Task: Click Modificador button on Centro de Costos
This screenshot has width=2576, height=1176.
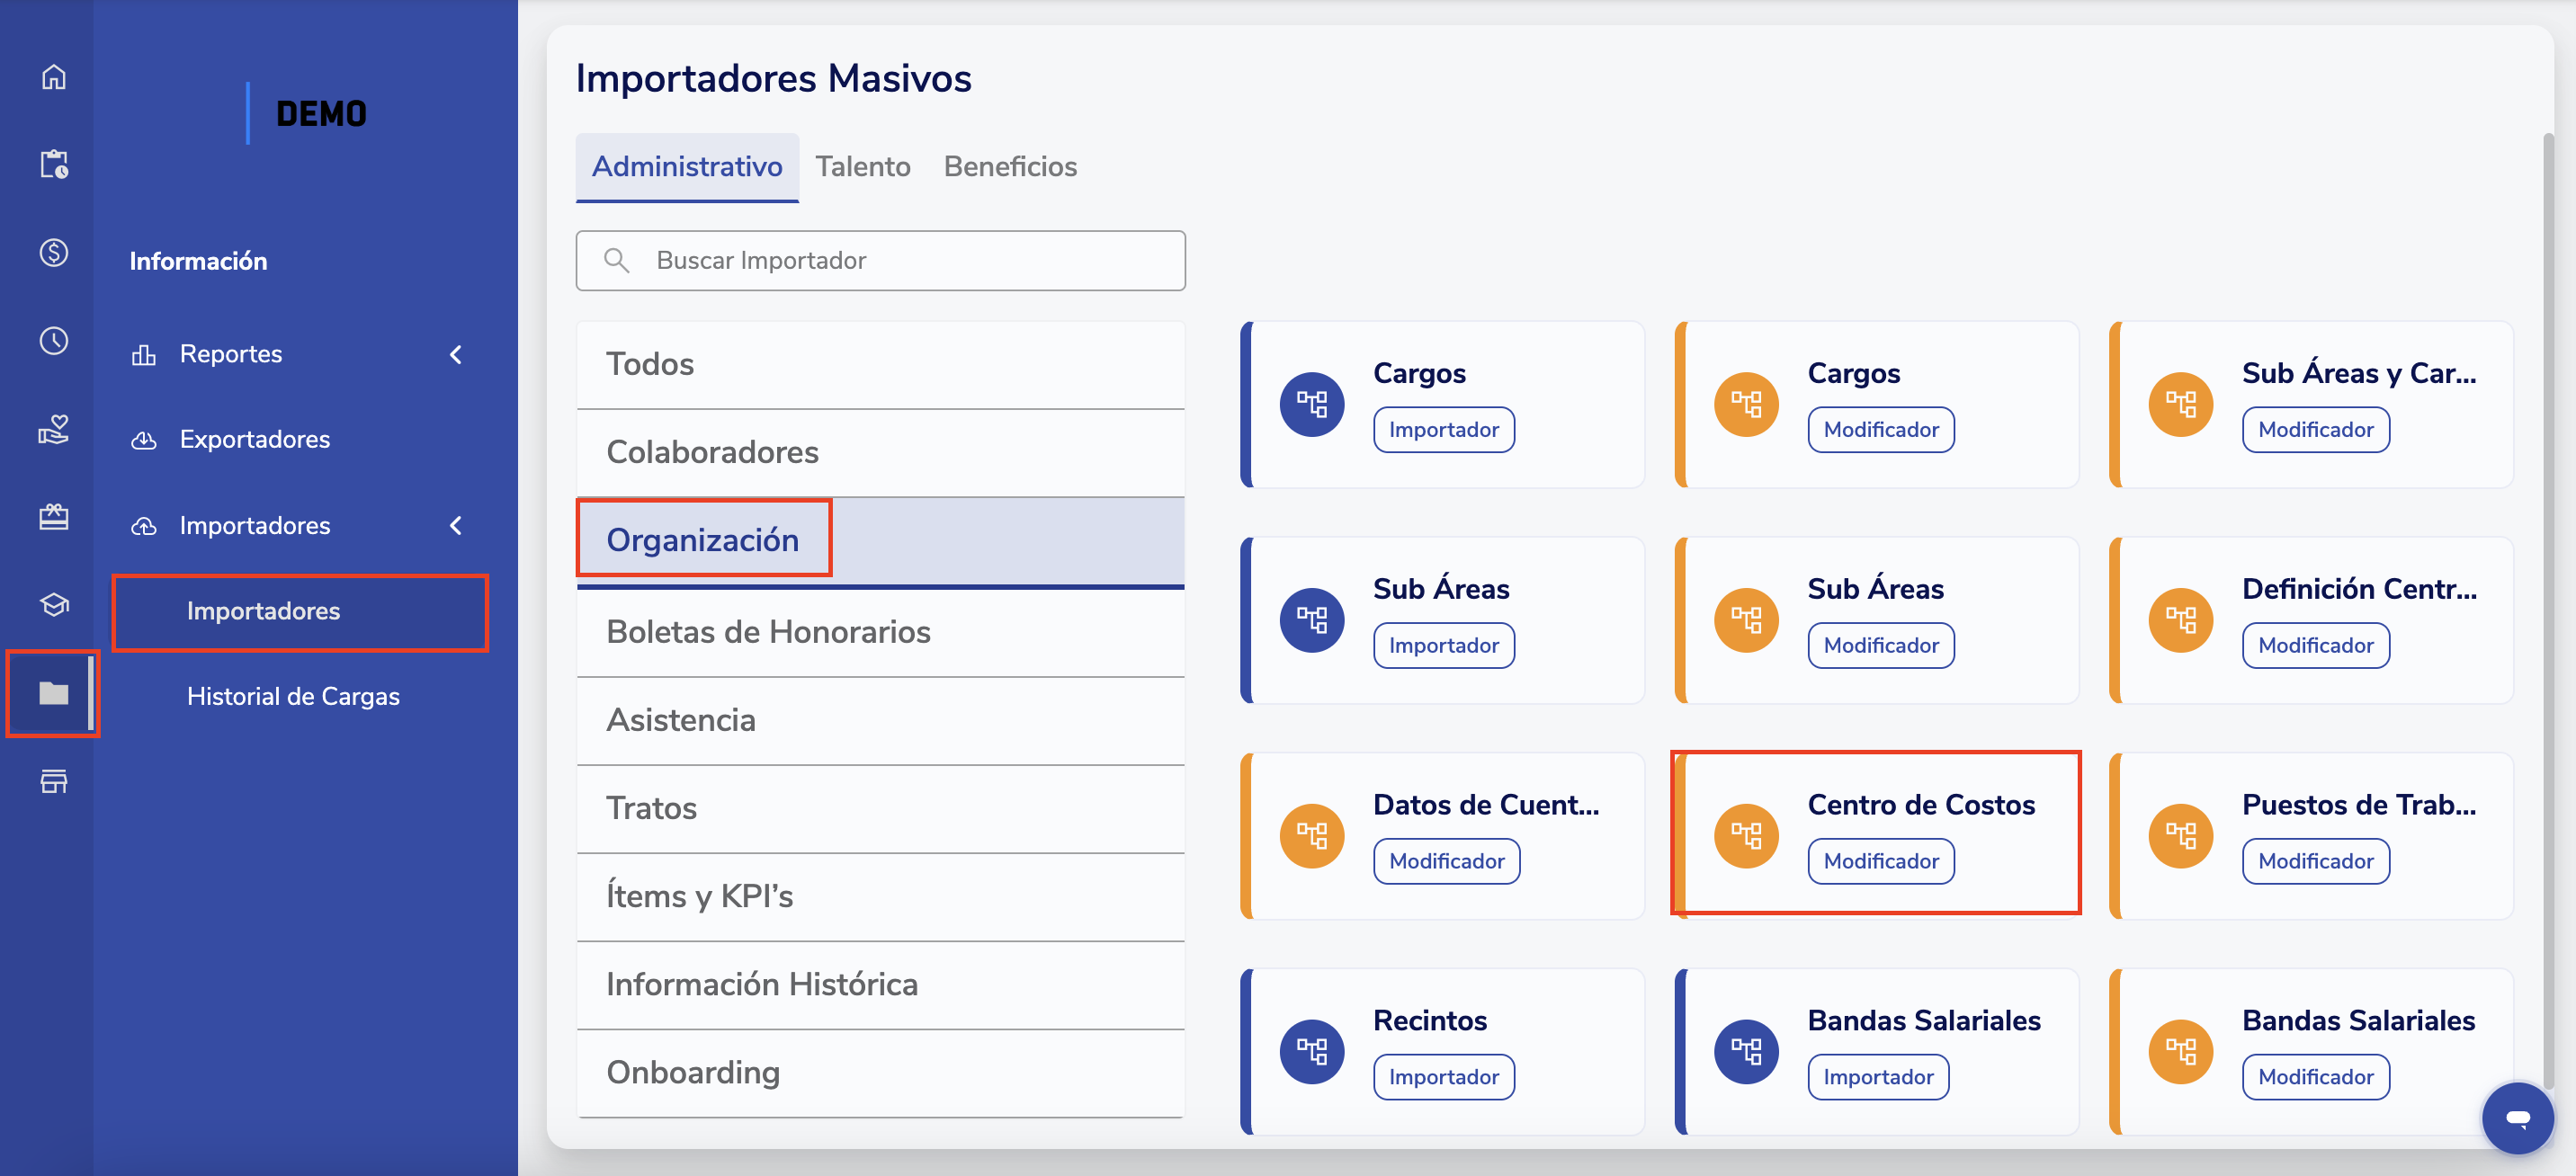Action: (x=1880, y=861)
